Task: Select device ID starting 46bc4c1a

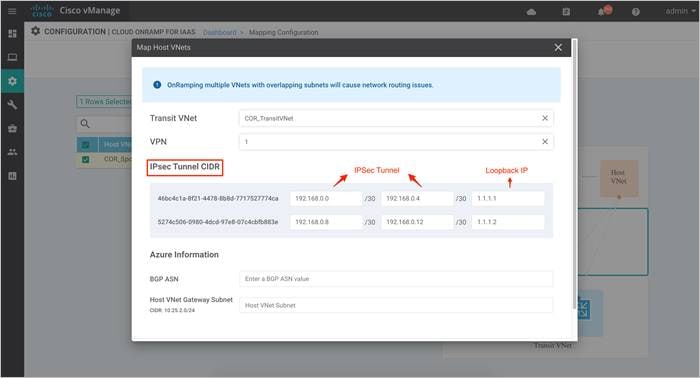Action: (x=218, y=198)
